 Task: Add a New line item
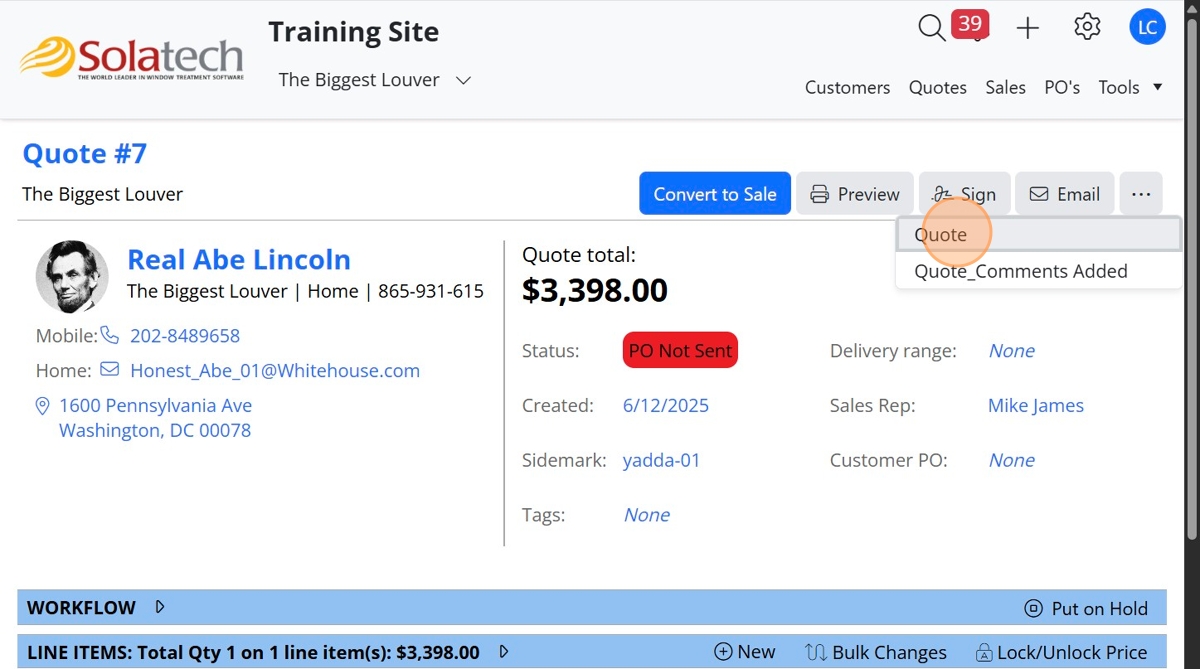click(x=745, y=652)
